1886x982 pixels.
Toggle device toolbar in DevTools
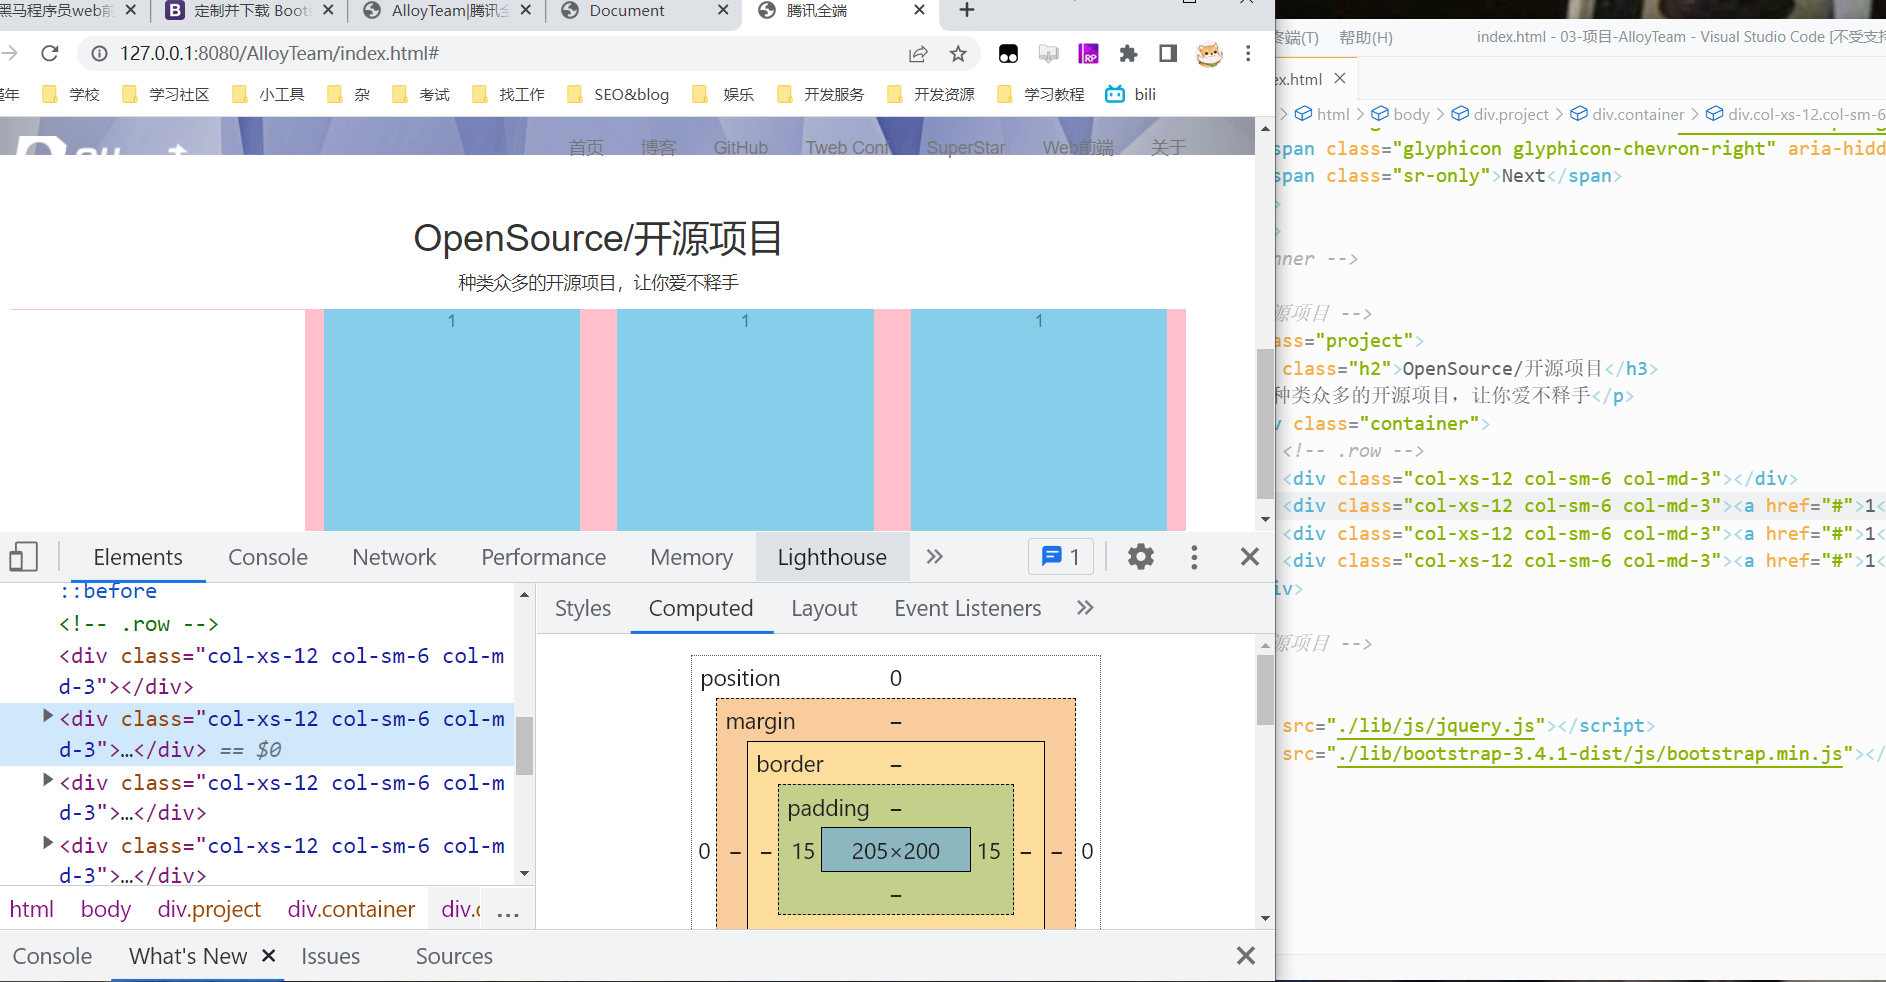pyautogui.click(x=24, y=557)
